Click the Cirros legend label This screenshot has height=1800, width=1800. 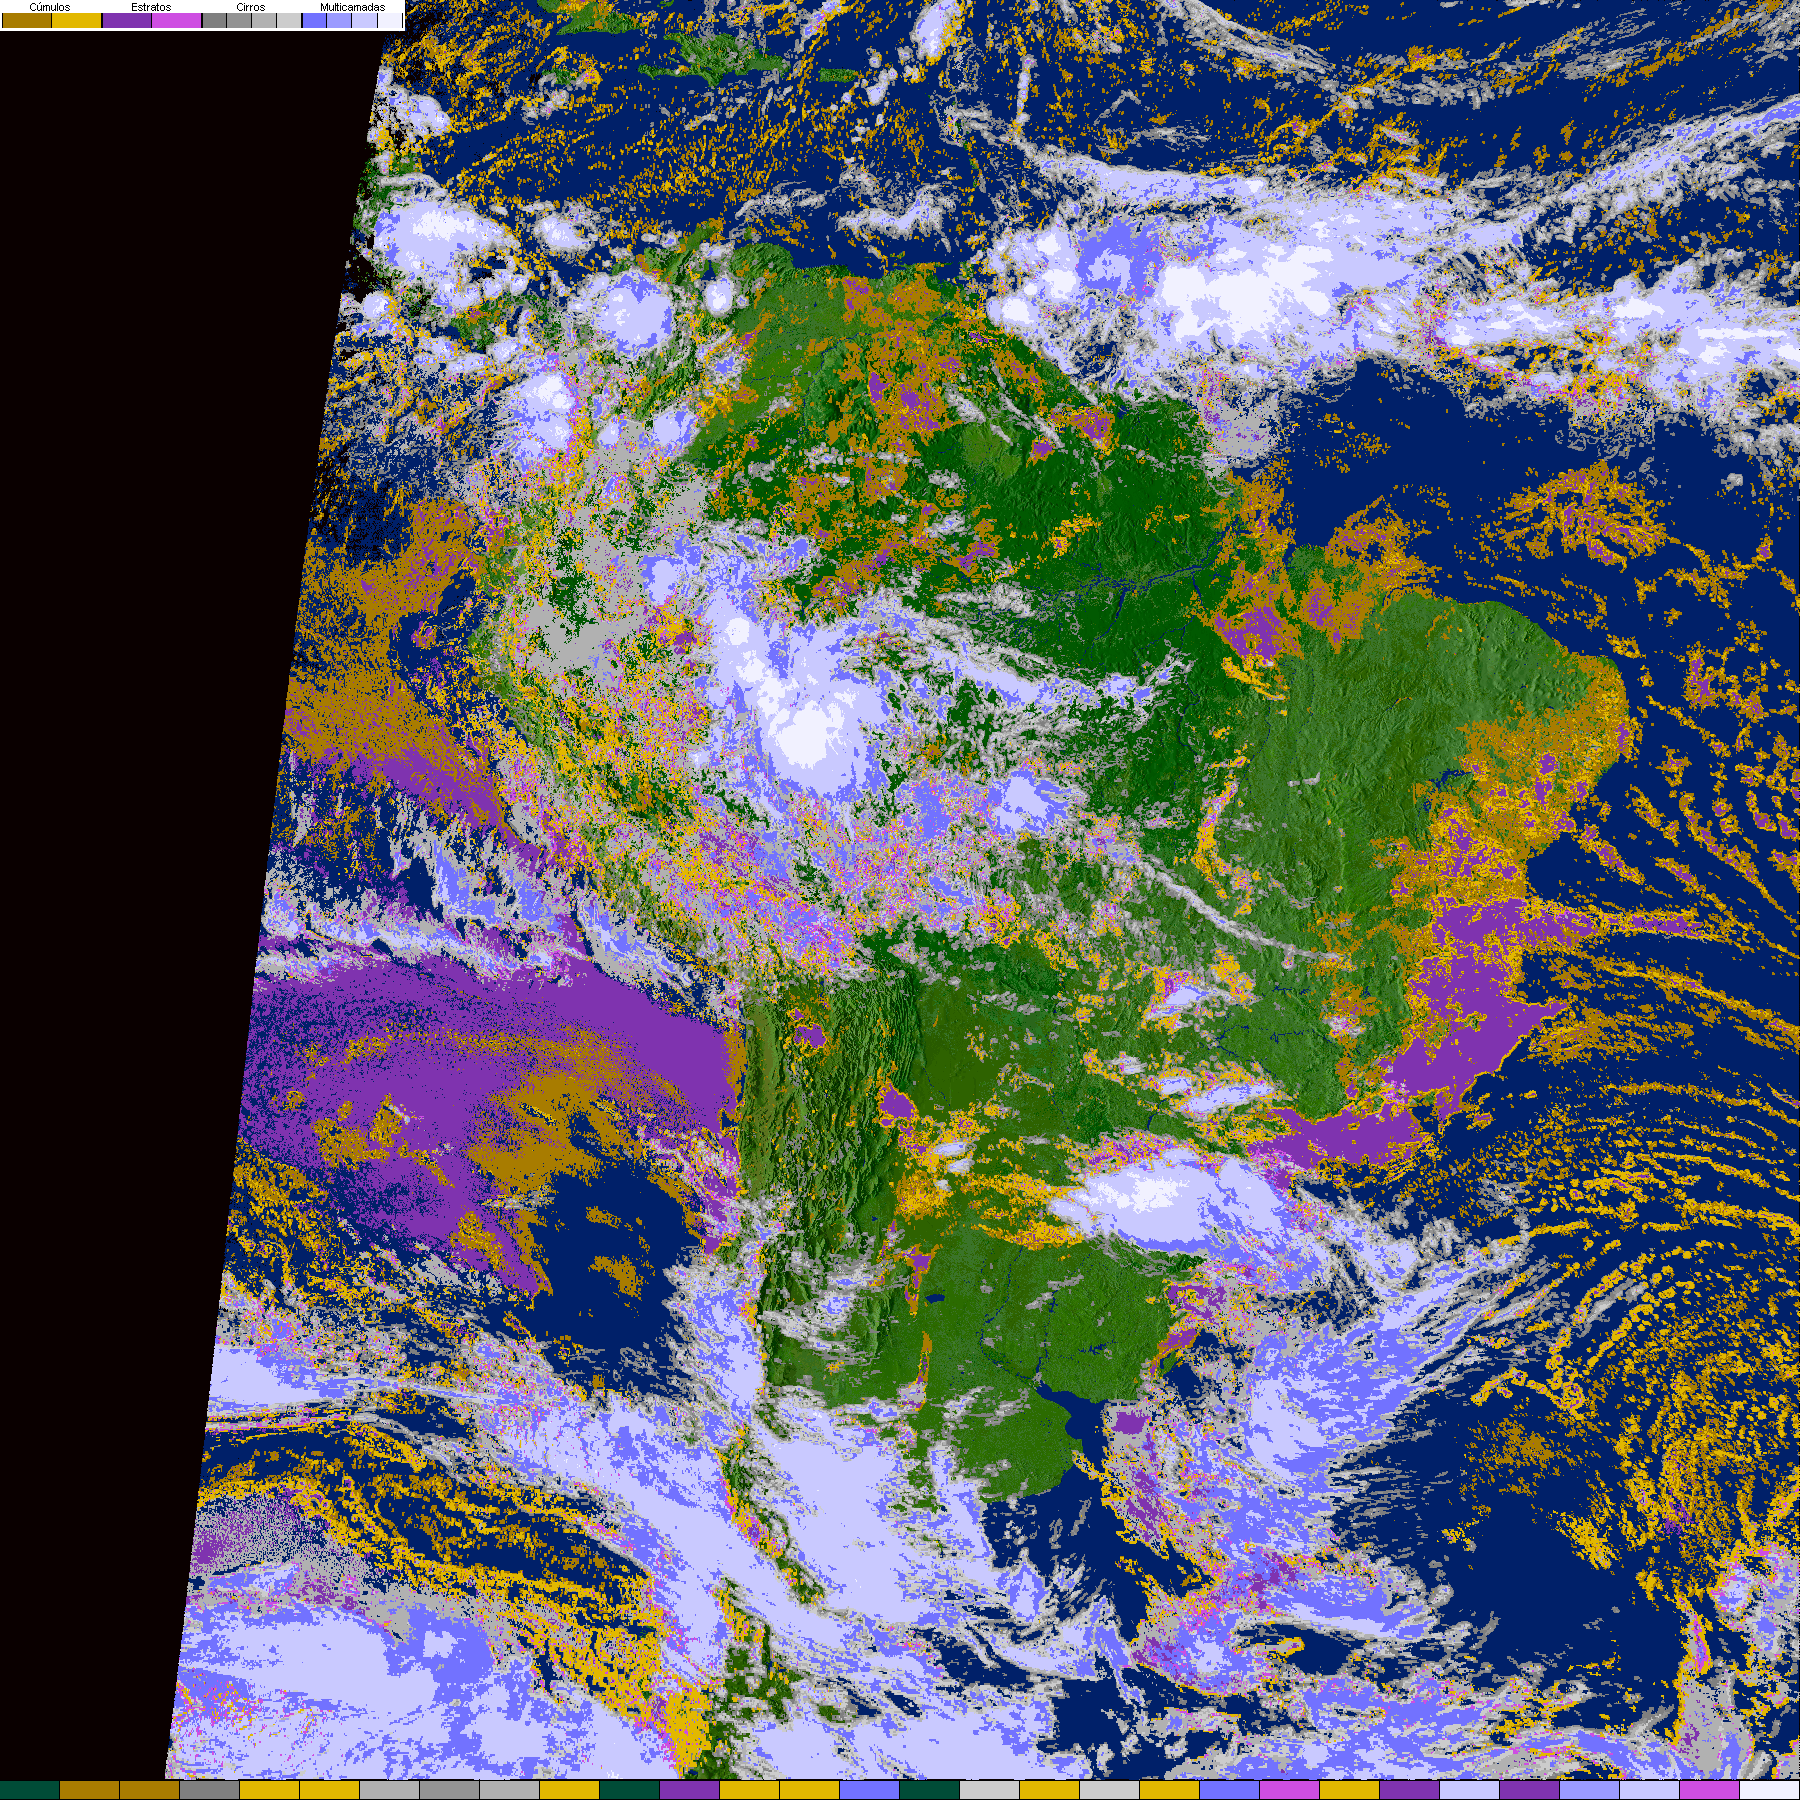pyautogui.click(x=251, y=7)
